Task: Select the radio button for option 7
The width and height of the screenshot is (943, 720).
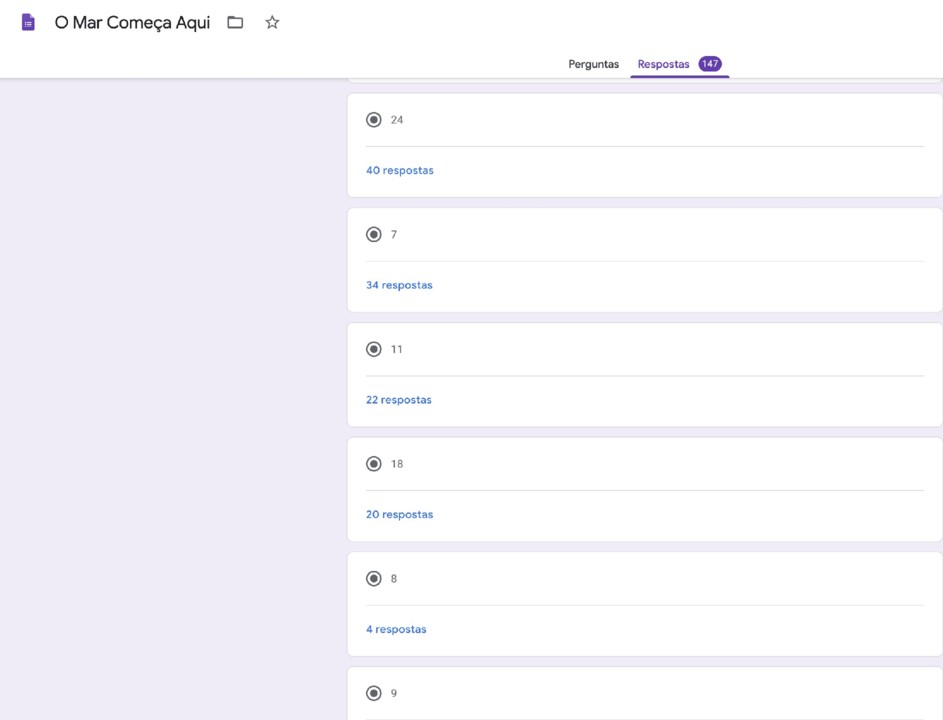Action: coord(374,235)
